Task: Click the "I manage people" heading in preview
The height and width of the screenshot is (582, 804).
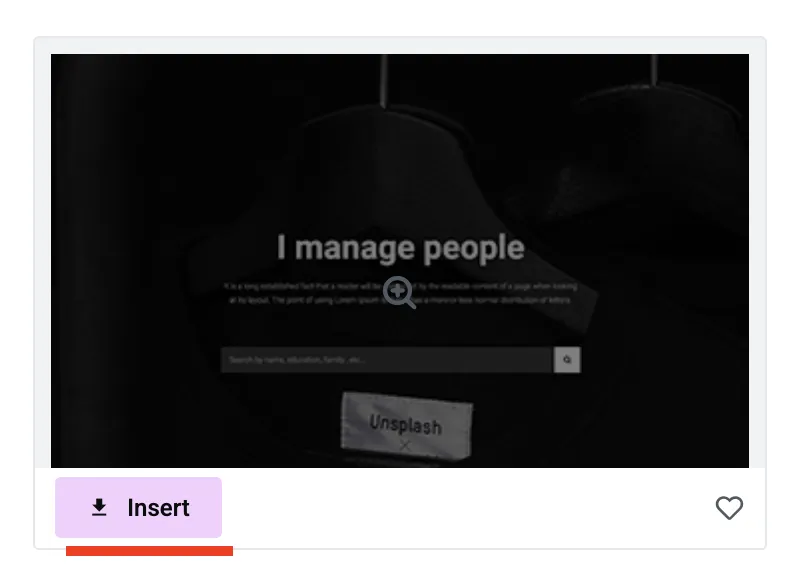Action: click(x=400, y=248)
